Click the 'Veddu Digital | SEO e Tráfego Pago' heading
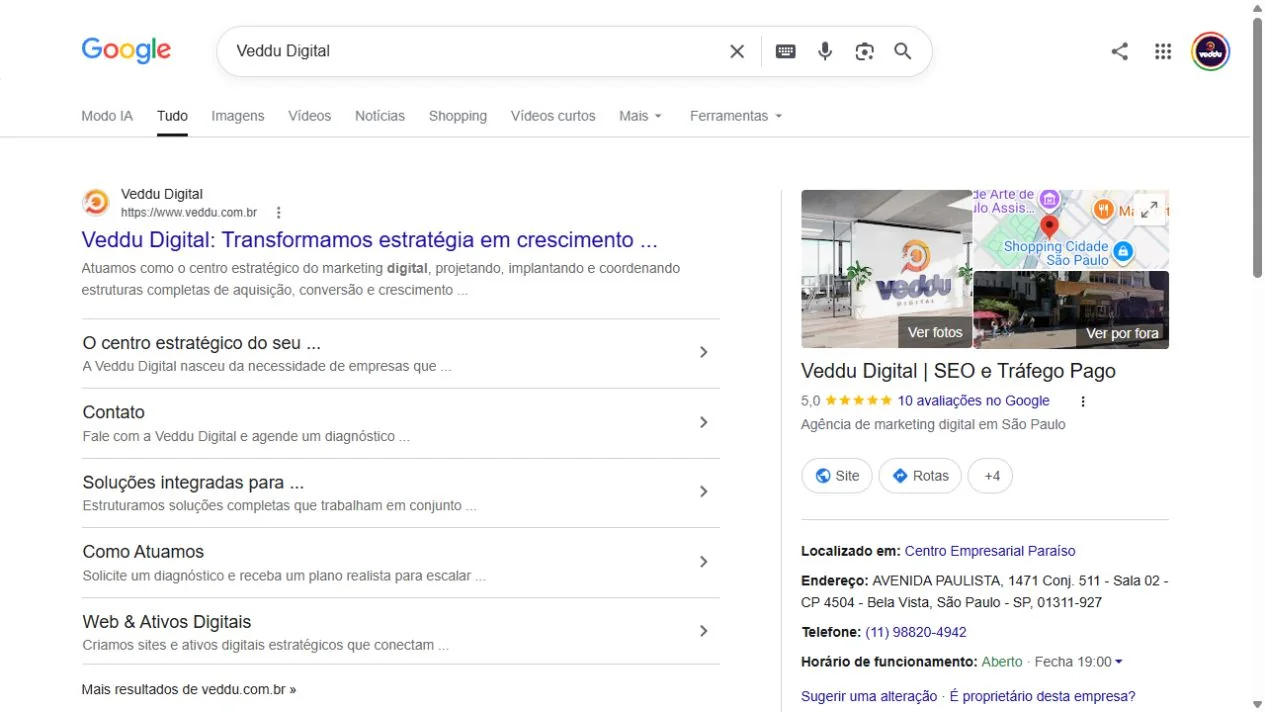 (958, 371)
